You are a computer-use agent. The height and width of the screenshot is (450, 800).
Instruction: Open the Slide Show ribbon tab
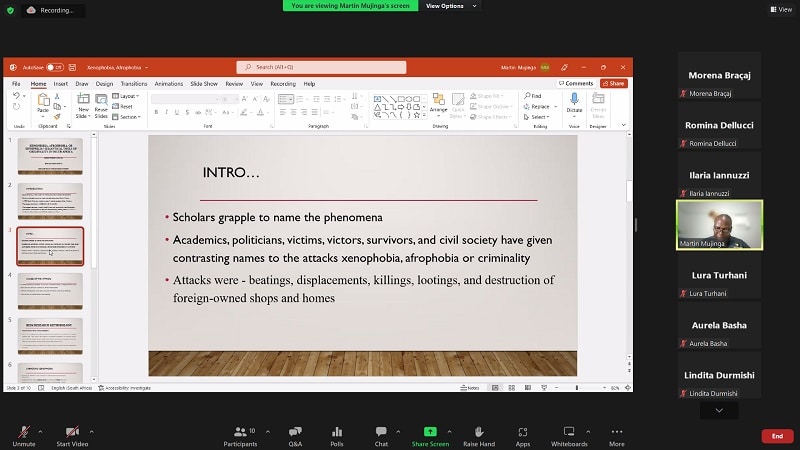click(x=205, y=84)
